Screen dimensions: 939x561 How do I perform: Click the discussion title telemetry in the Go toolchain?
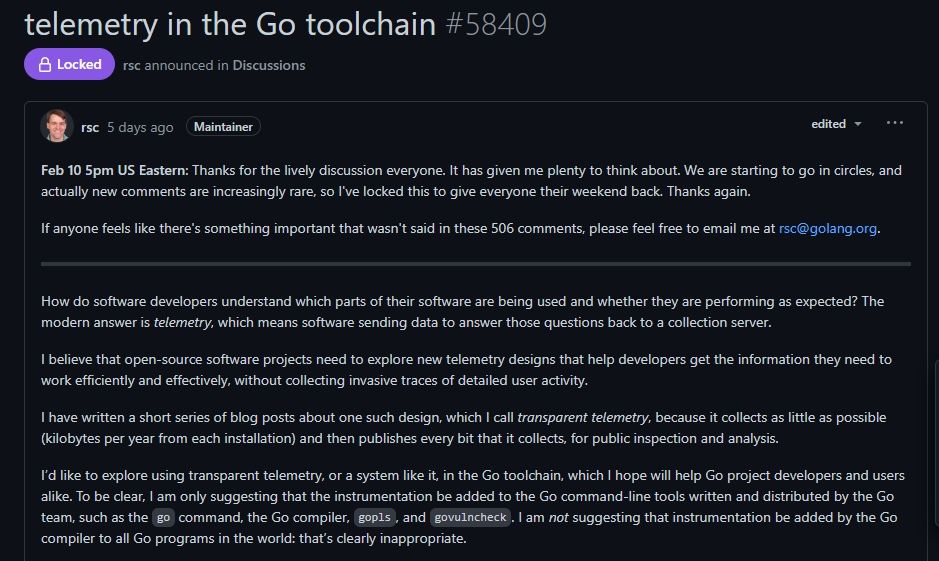click(x=230, y=23)
